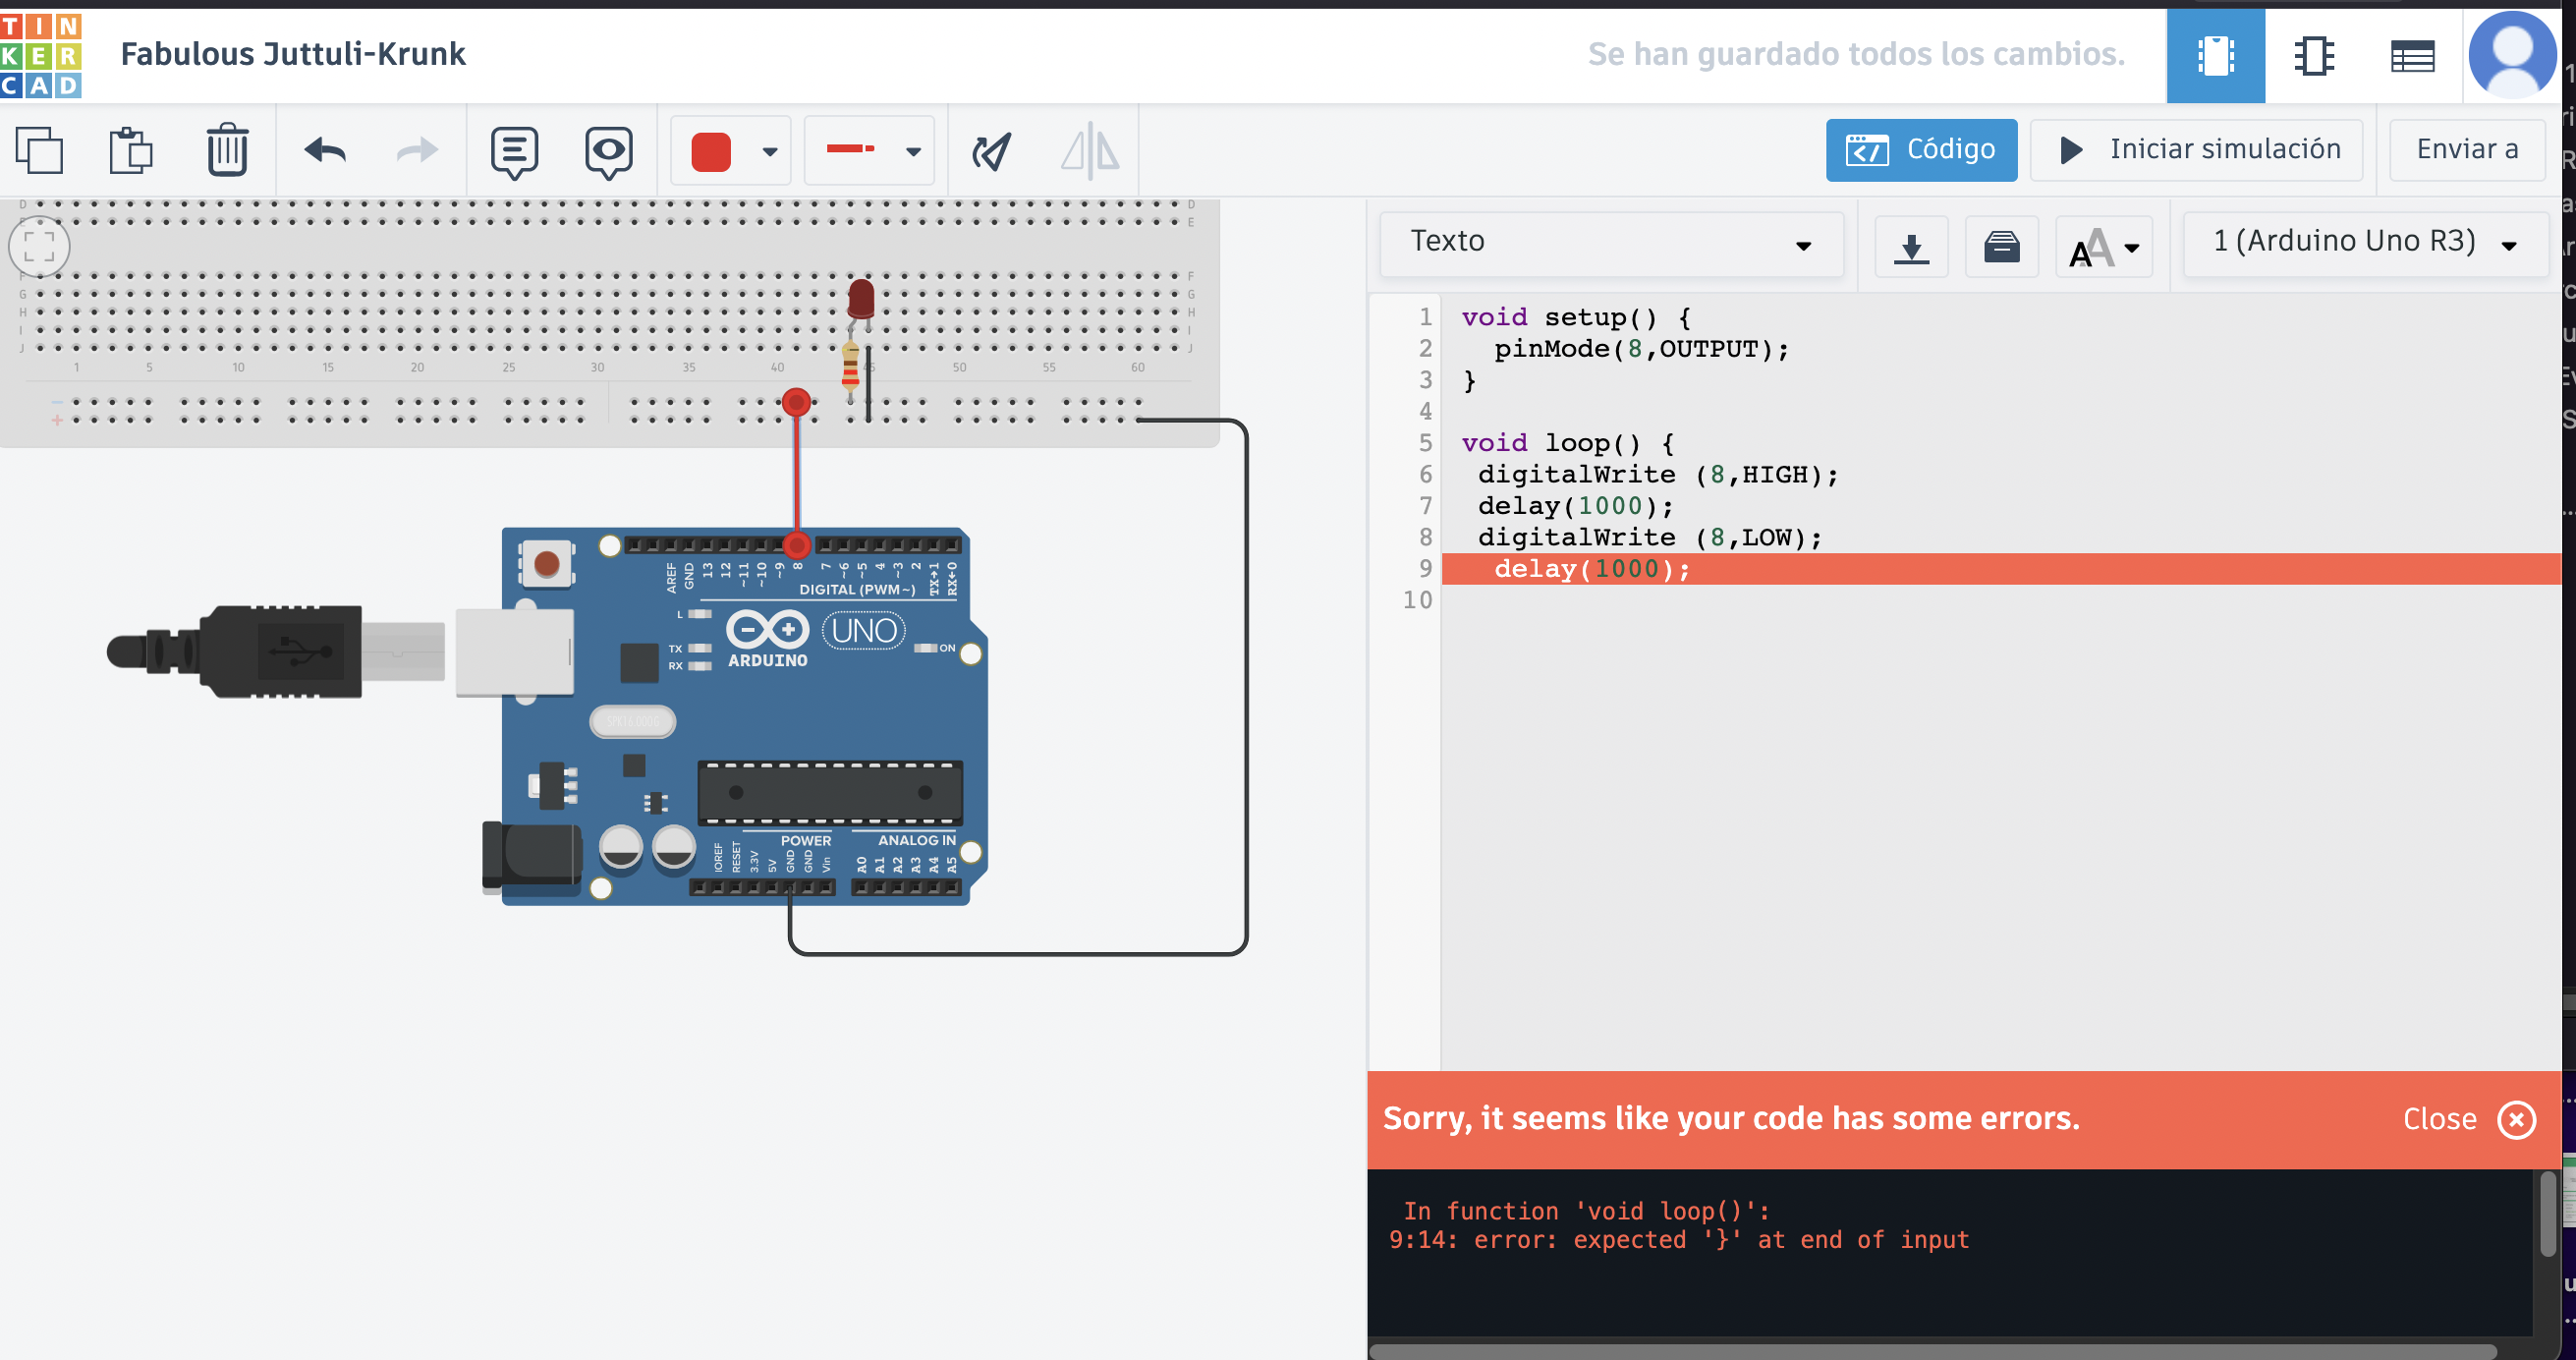
Task: Switch to schematic view tab
Action: 2313,55
